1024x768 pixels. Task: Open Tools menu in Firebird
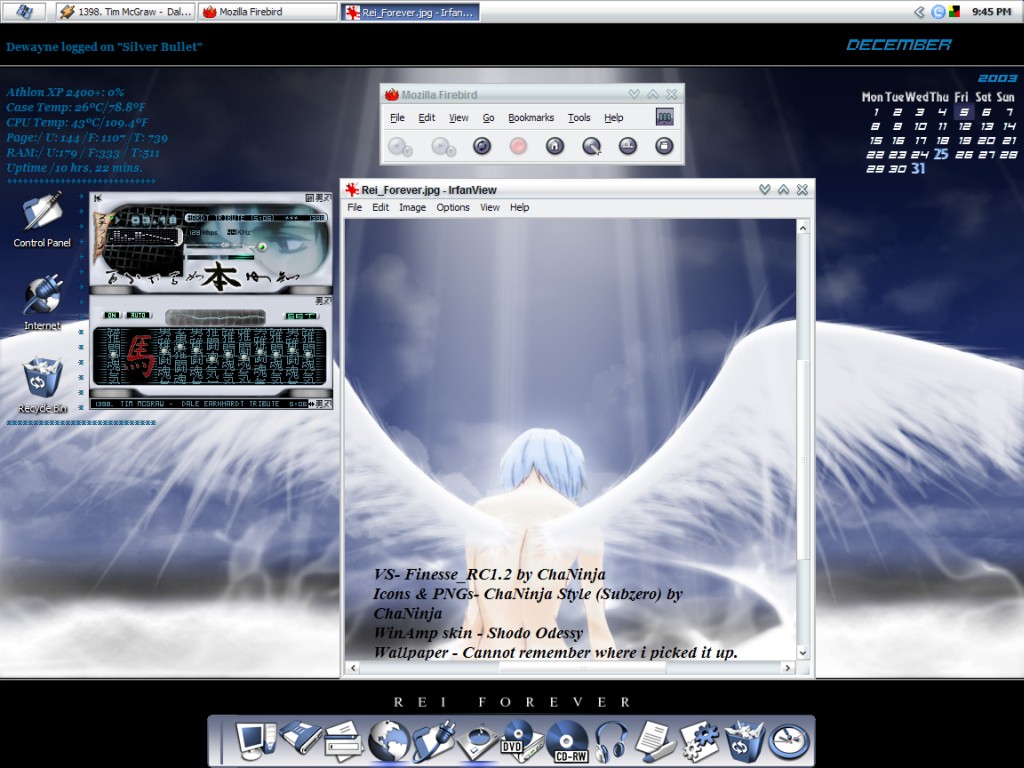pyautogui.click(x=579, y=118)
